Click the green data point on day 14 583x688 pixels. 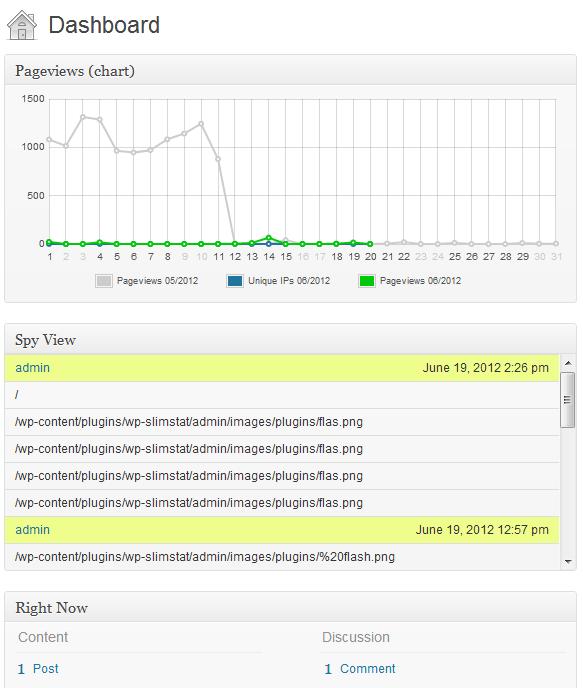pos(269,238)
